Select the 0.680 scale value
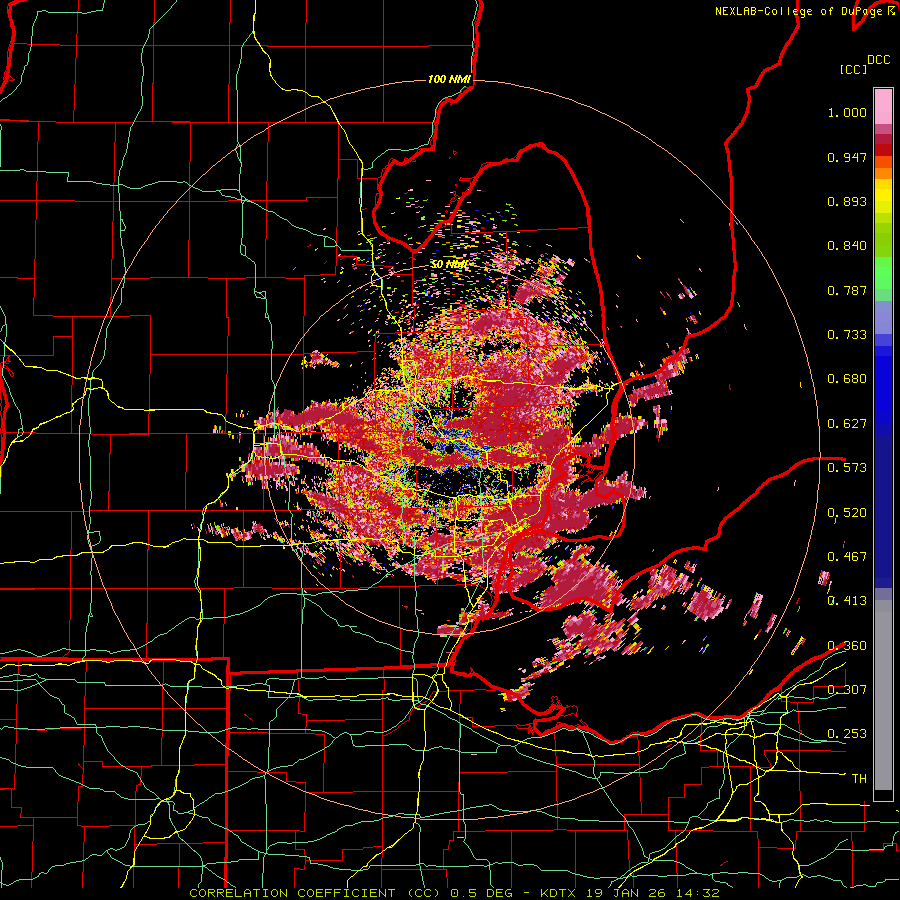 [x=847, y=379]
